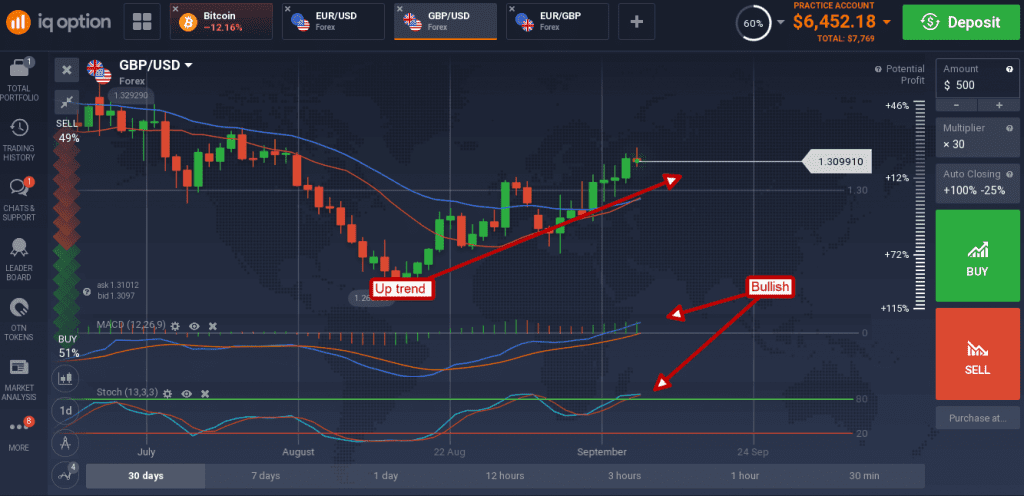
Task: Expand the 60% circle dropdown arrow
Action: pos(780,22)
